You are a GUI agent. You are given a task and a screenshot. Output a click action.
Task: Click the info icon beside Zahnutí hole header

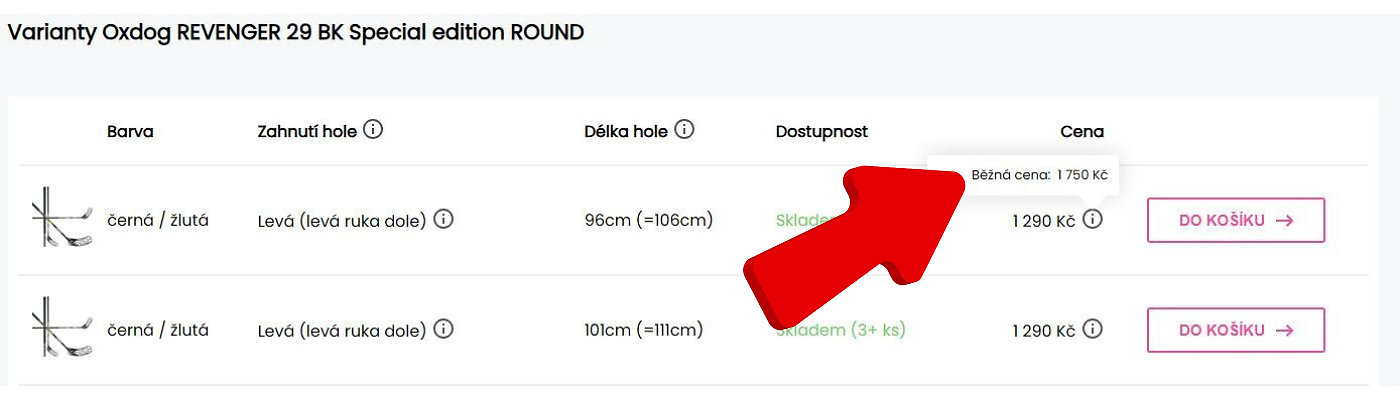373,130
